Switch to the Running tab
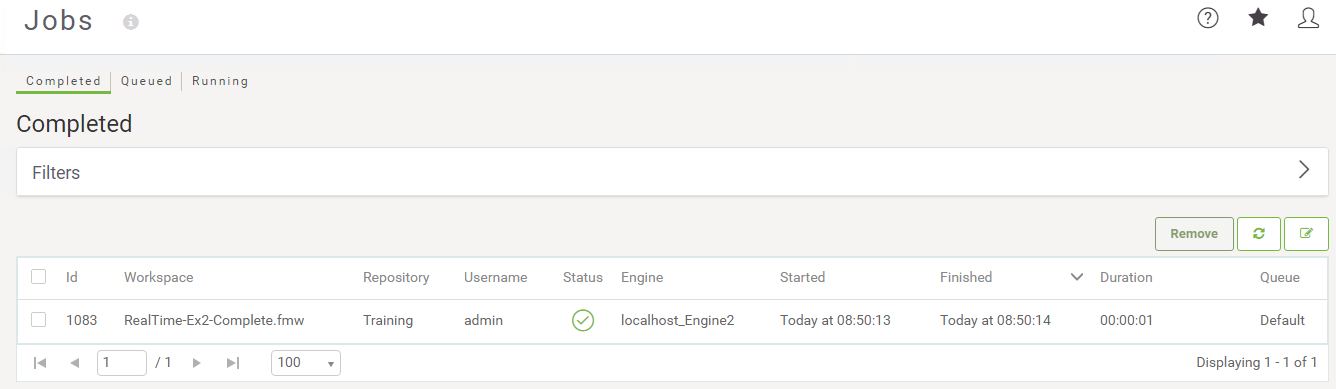The image size is (1336, 389). pos(220,81)
